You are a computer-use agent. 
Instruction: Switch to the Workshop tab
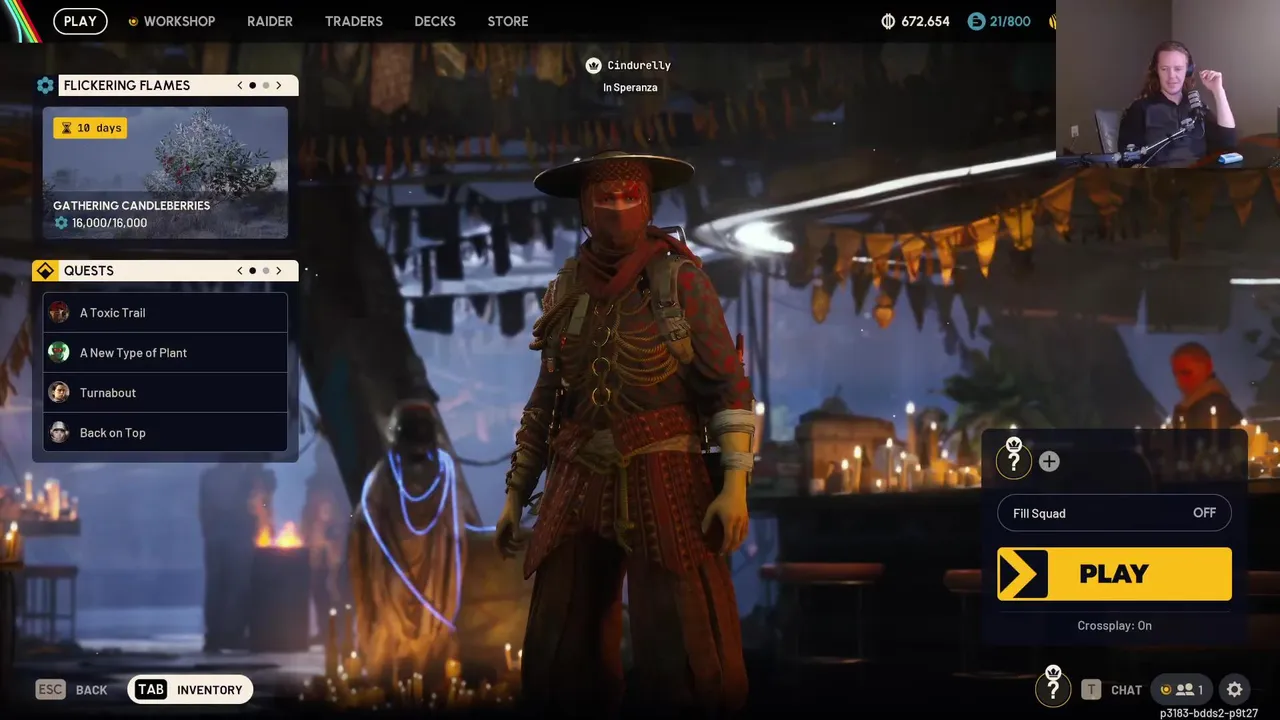pyautogui.click(x=171, y=21)
